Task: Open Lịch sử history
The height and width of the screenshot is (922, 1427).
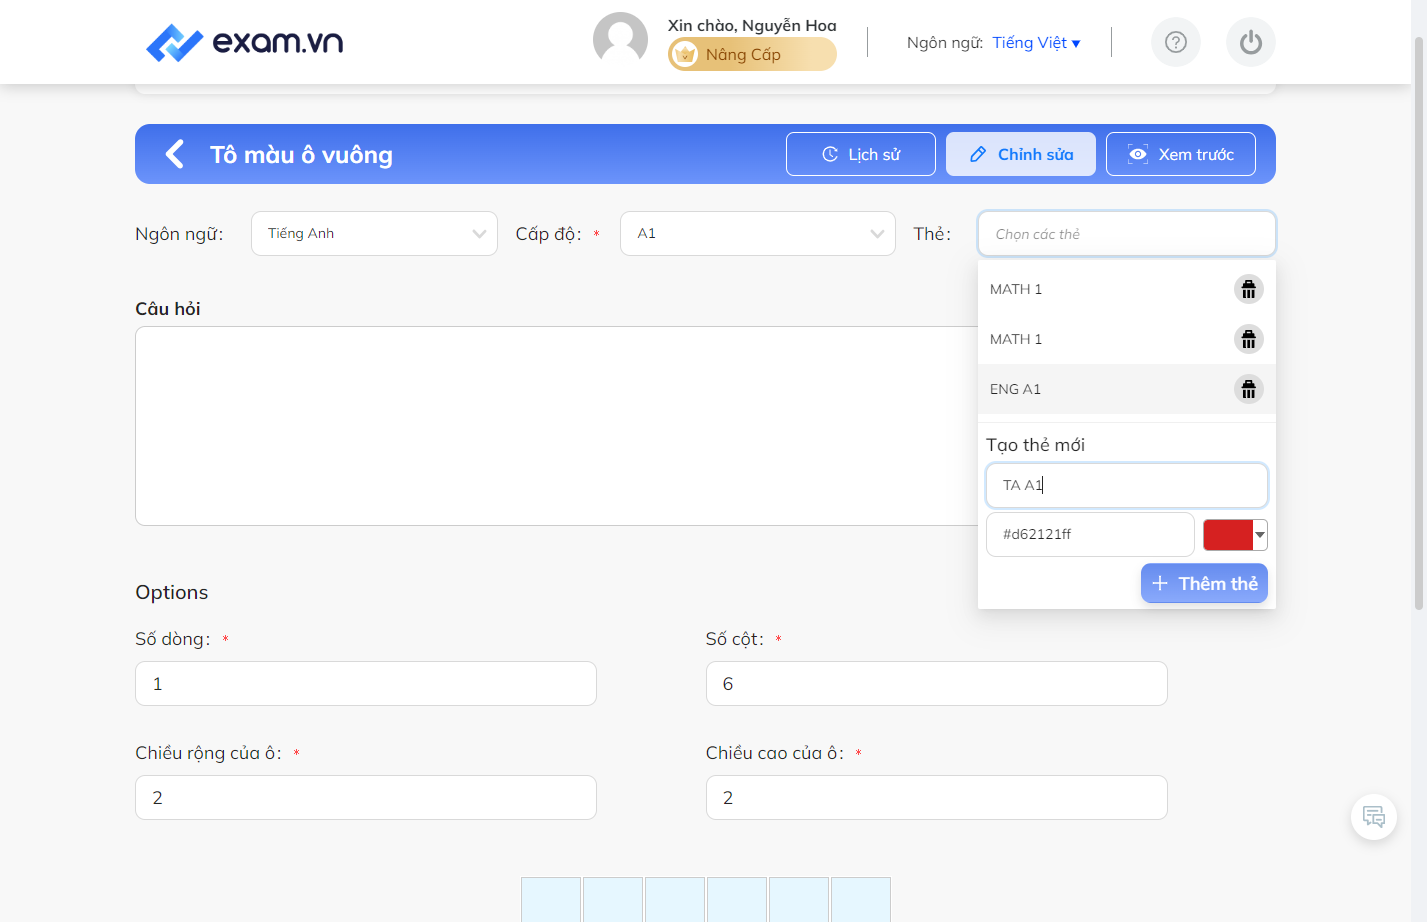Action: point(861,154)
